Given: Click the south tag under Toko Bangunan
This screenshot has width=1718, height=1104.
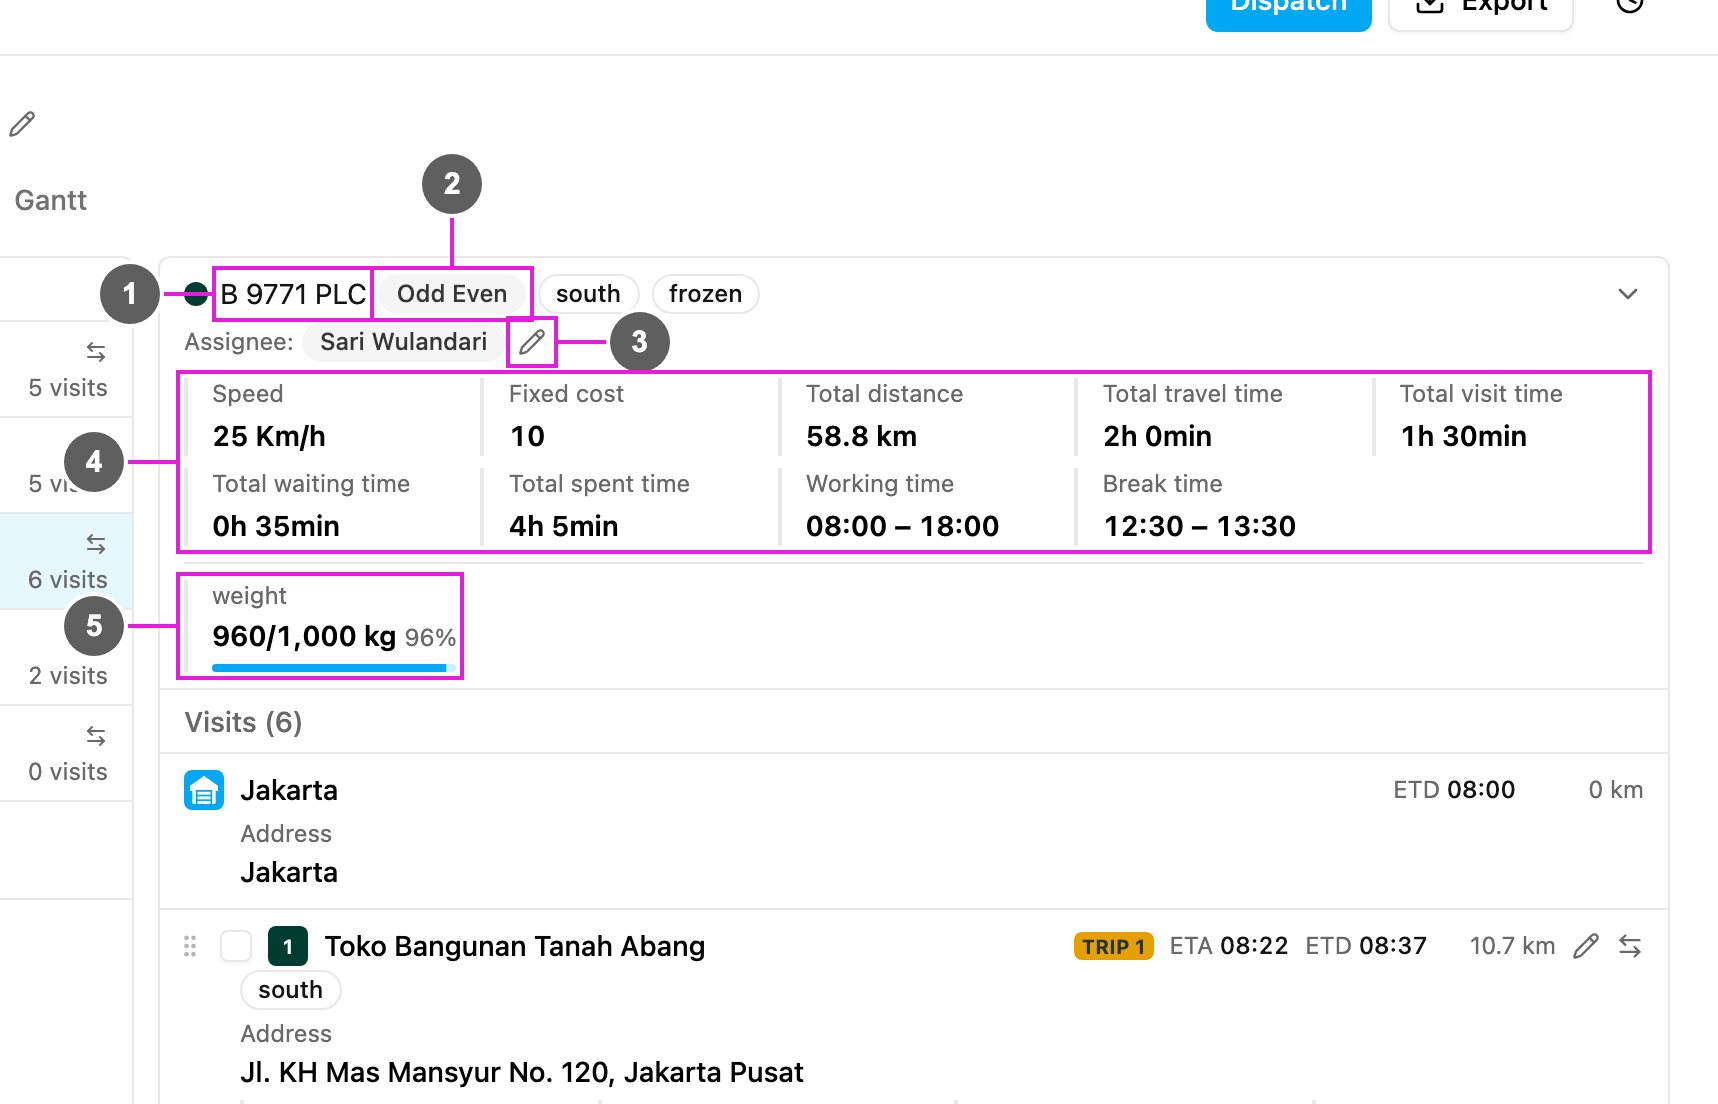Looking at the screenshot, I should tap(290, 990).
